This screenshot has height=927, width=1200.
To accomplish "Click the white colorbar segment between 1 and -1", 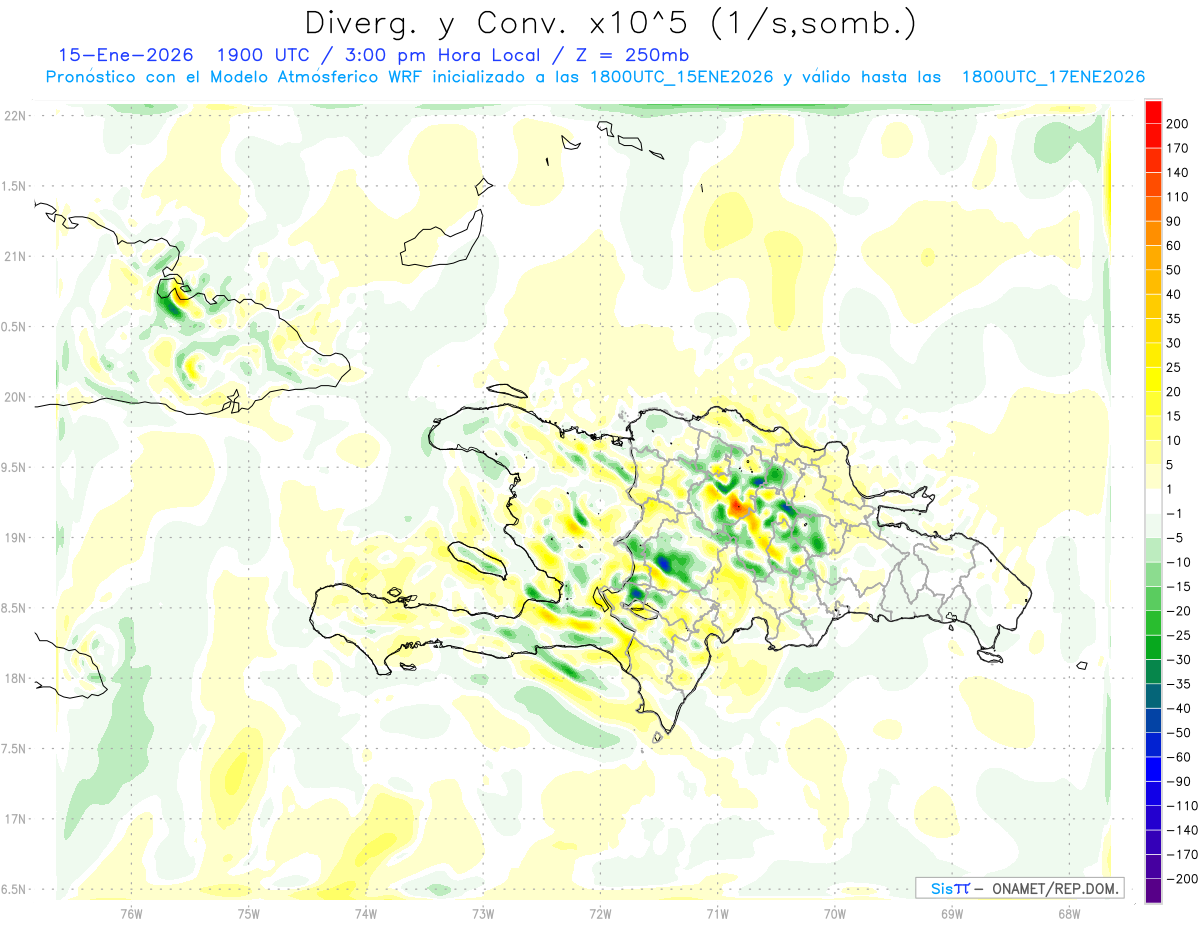I will pyautogui.click(x=1153, y=501).
